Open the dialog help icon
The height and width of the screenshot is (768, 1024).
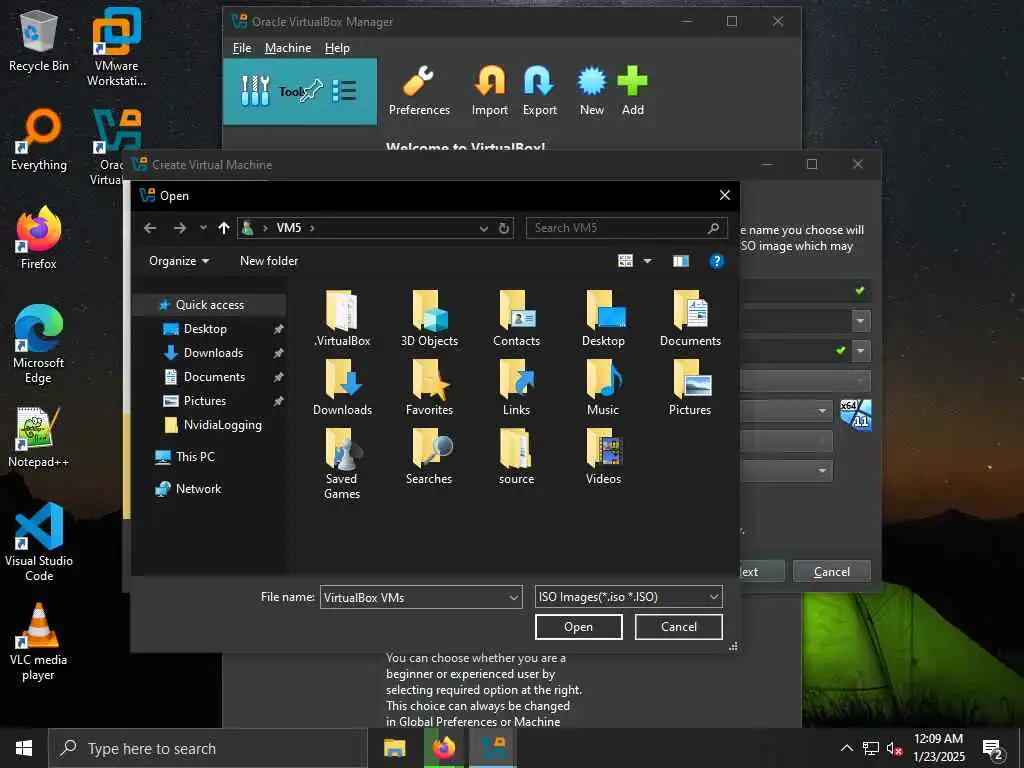pos(716,261)
